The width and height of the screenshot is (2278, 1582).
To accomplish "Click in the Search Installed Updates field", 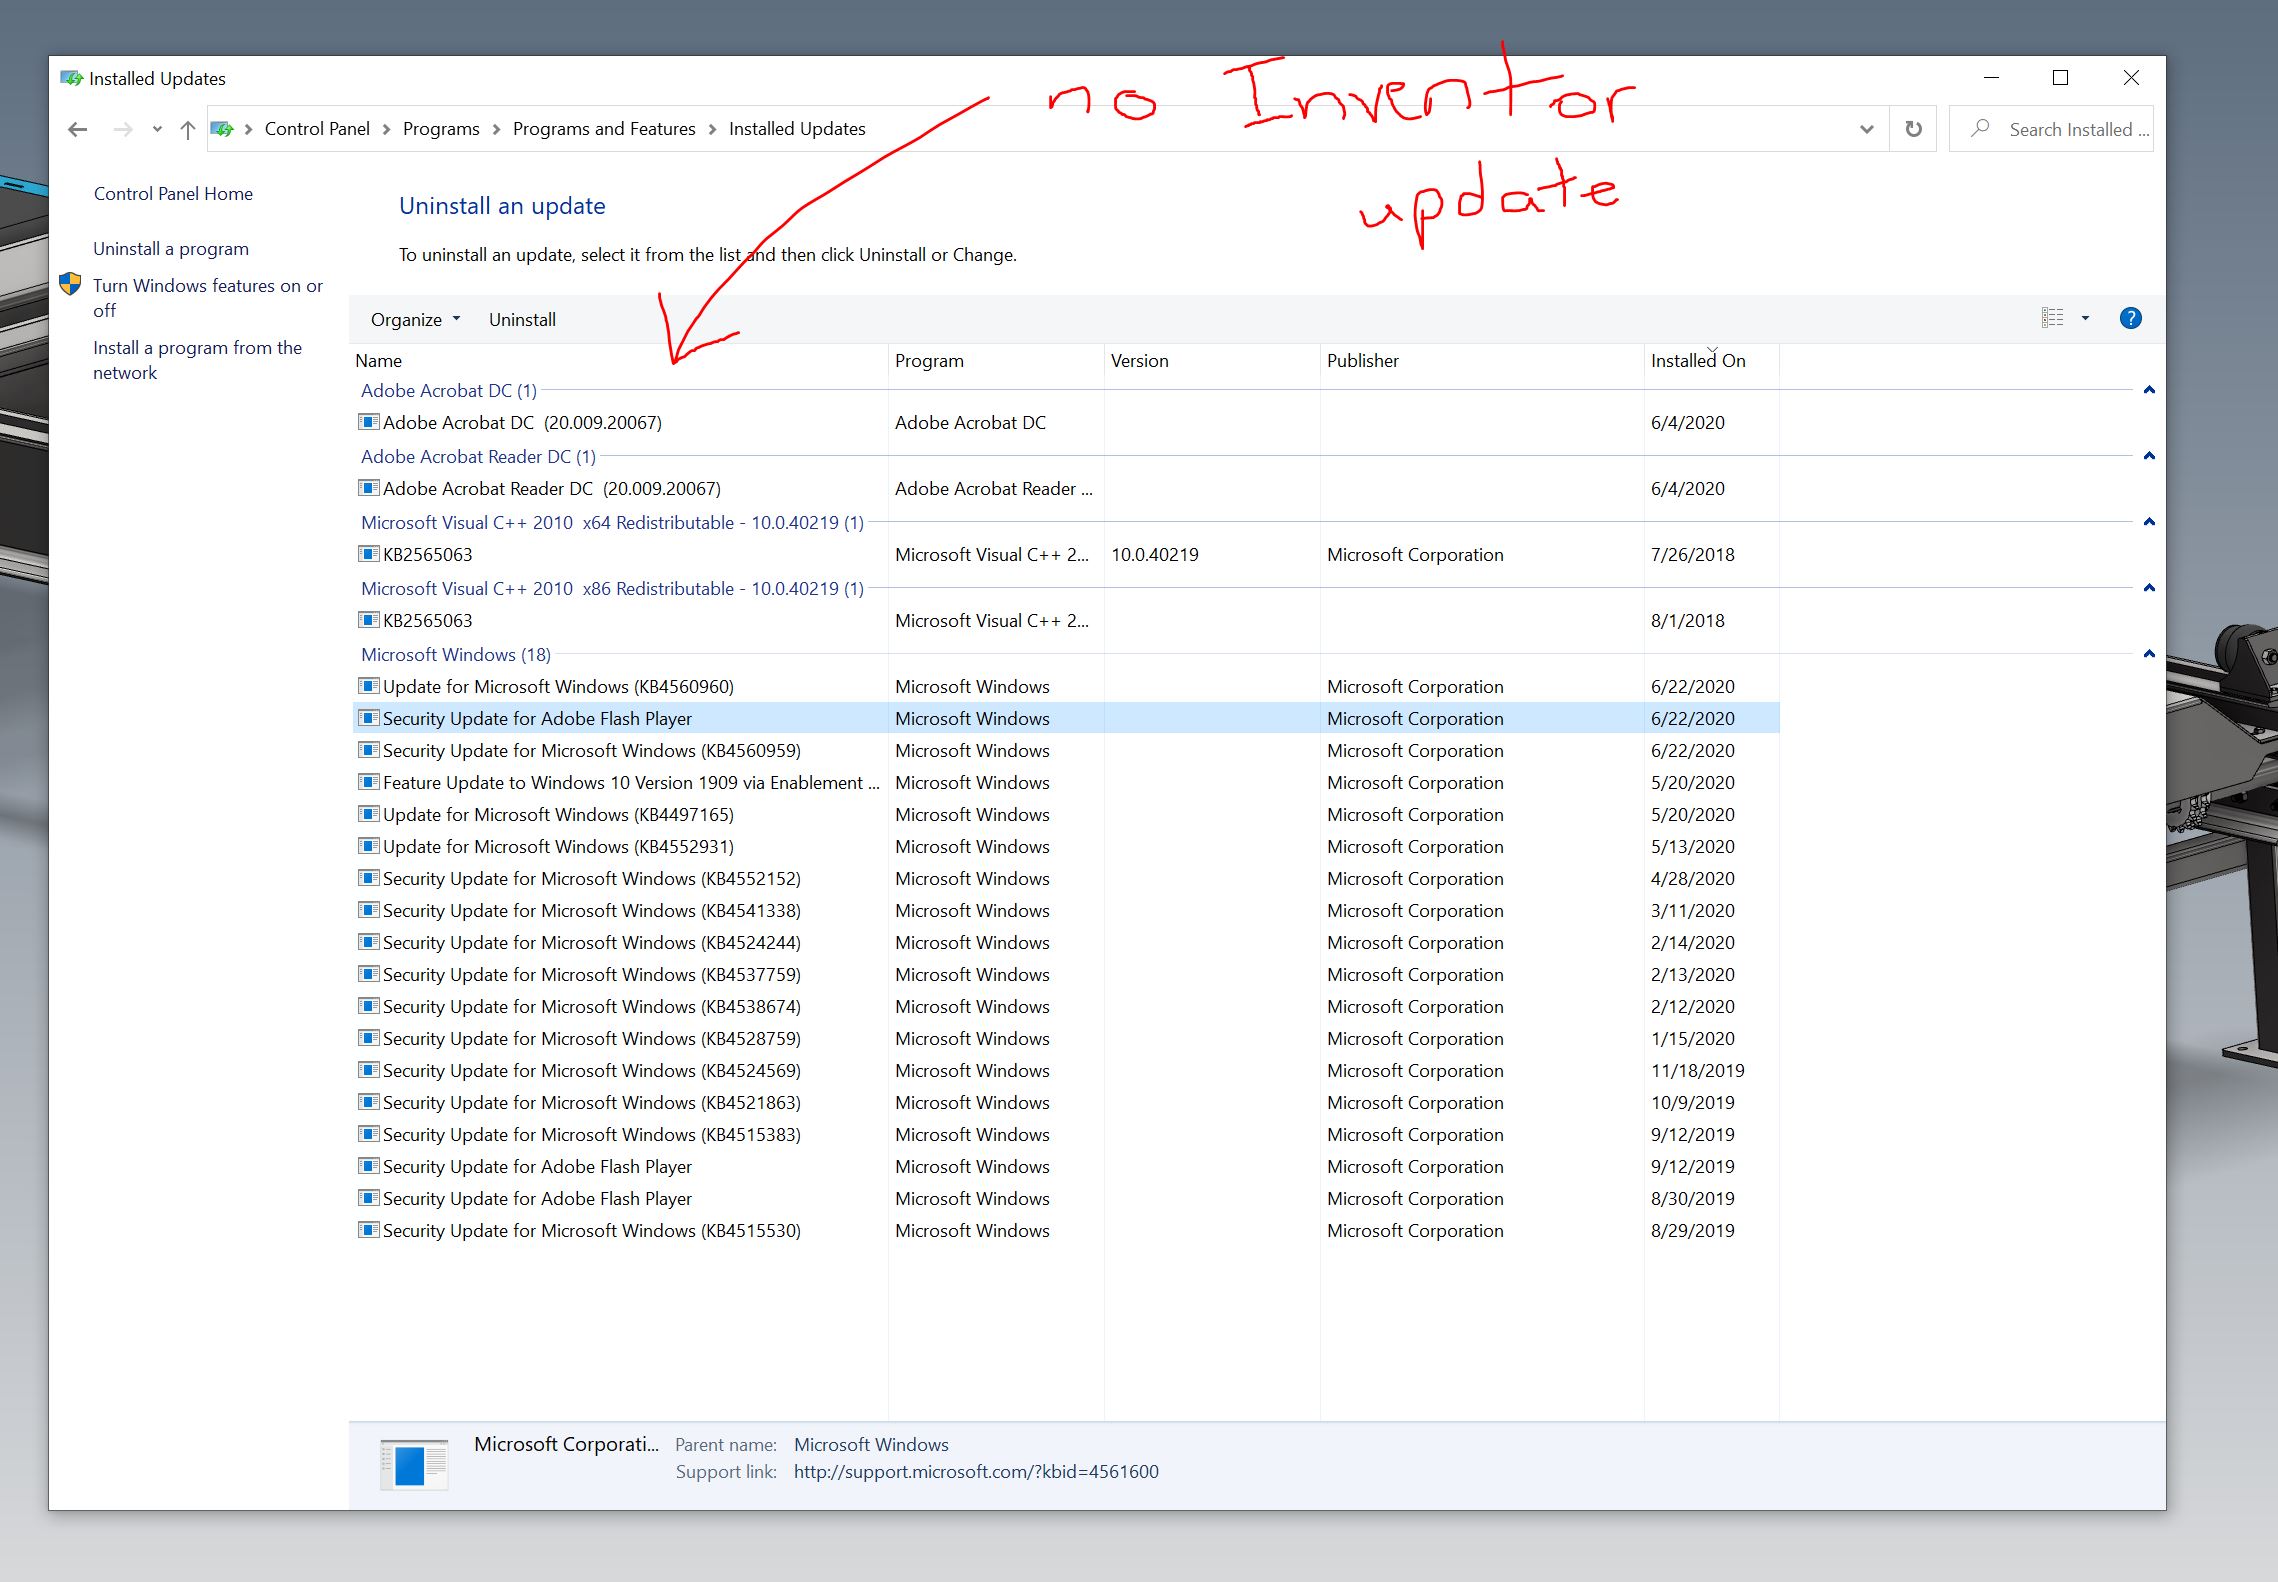I will click(x=2070, y=129).
